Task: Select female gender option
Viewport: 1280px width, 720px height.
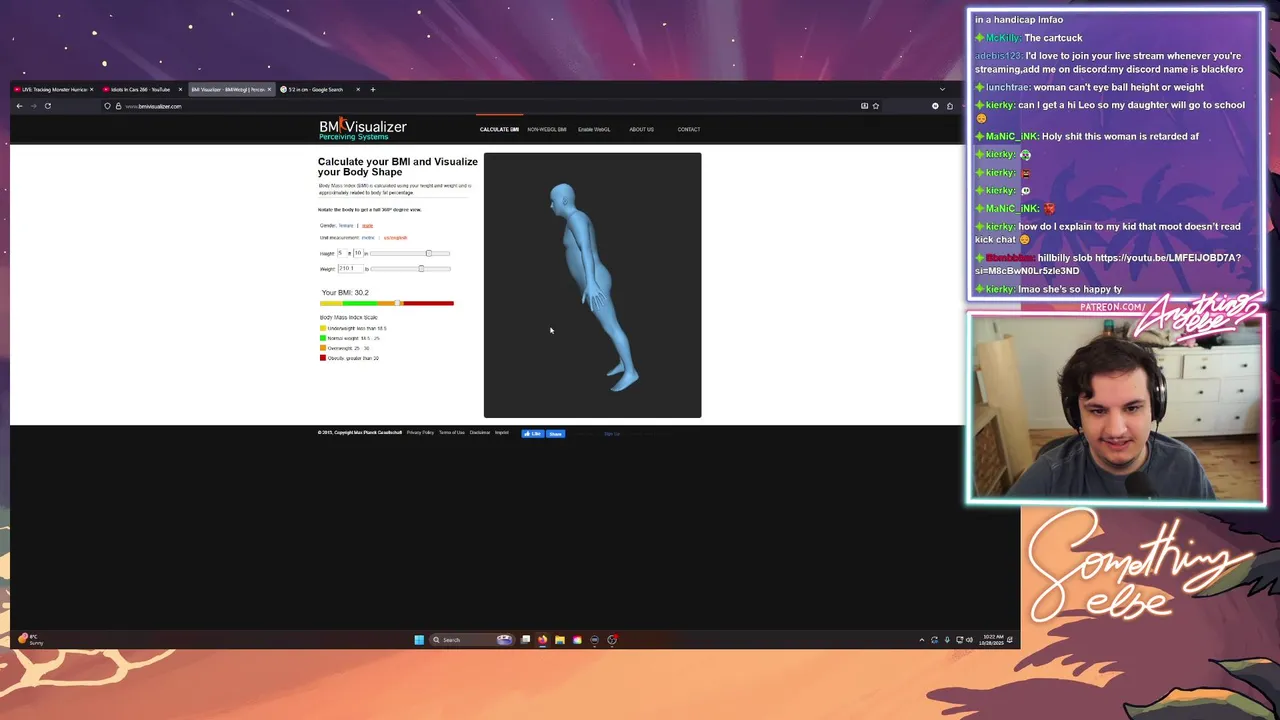Action: point(346,225)
